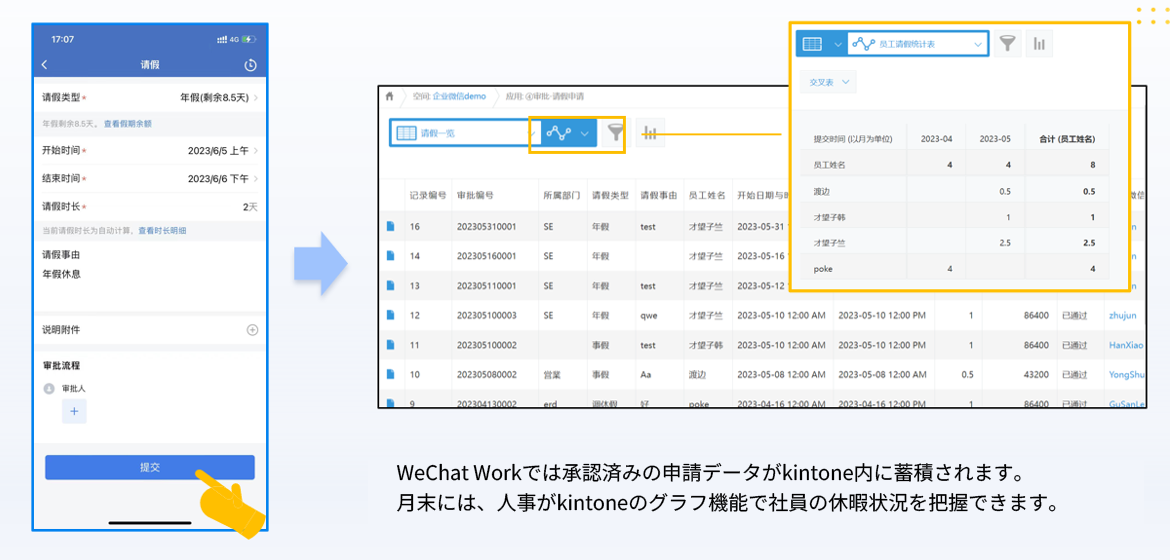Click the table view icon in report panel
Viewport: 1170px width, 560px height.
812,44
